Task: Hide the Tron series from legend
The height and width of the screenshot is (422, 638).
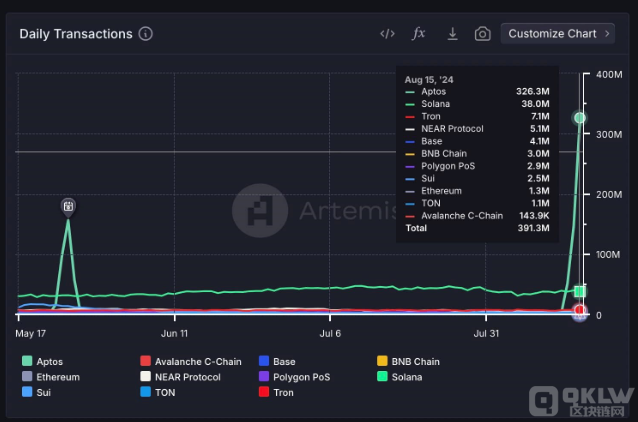Action: pyautogui.click(x=277, y=393)
